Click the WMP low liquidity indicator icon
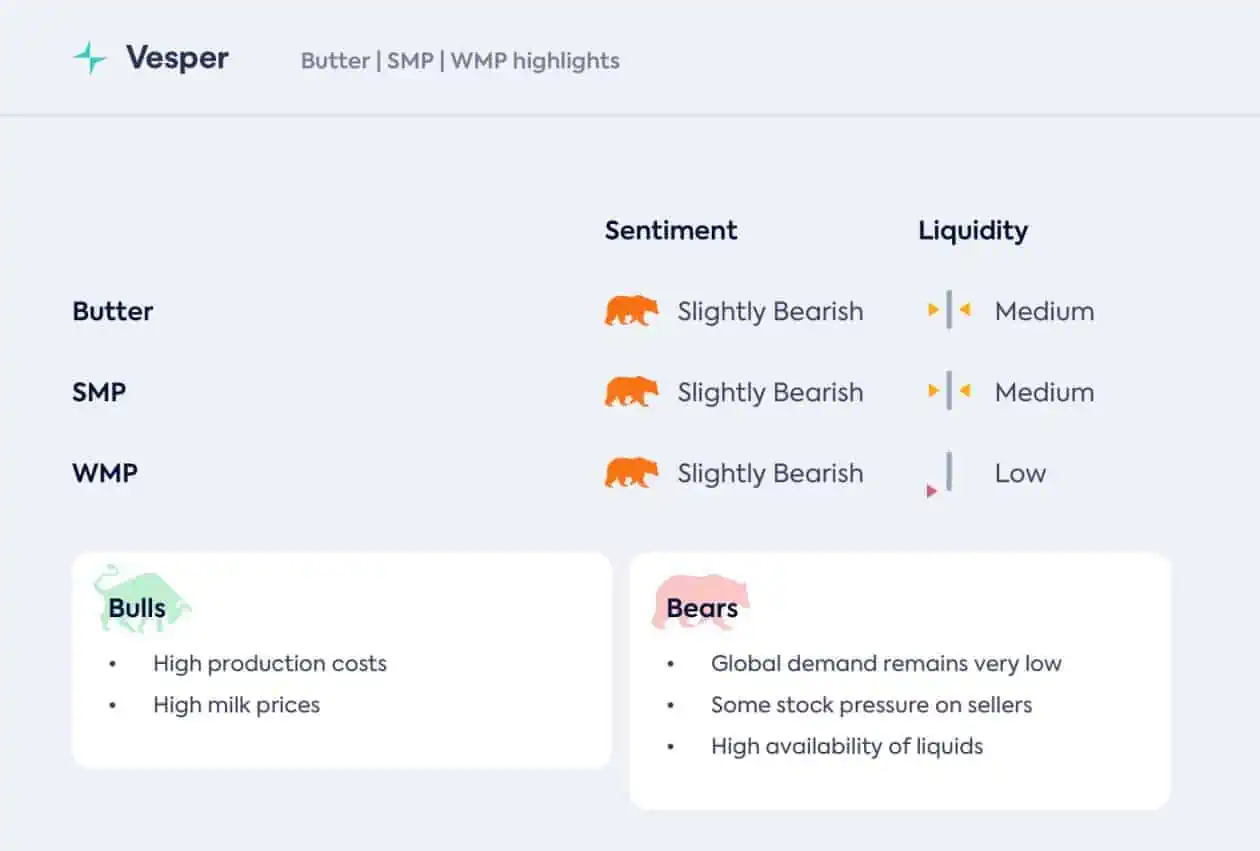The width and height of the screenshot is (1260, 851). click(940, 474)
